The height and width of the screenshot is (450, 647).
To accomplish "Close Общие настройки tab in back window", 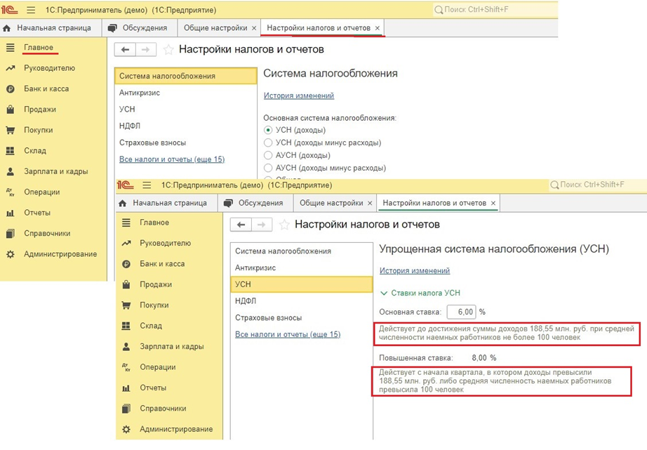I will (254, 28).
